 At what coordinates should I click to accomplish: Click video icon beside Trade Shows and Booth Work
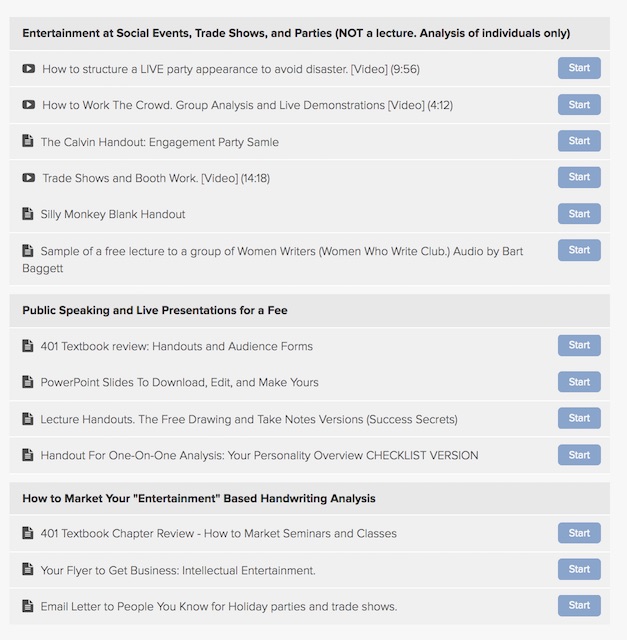click(28, 178)
